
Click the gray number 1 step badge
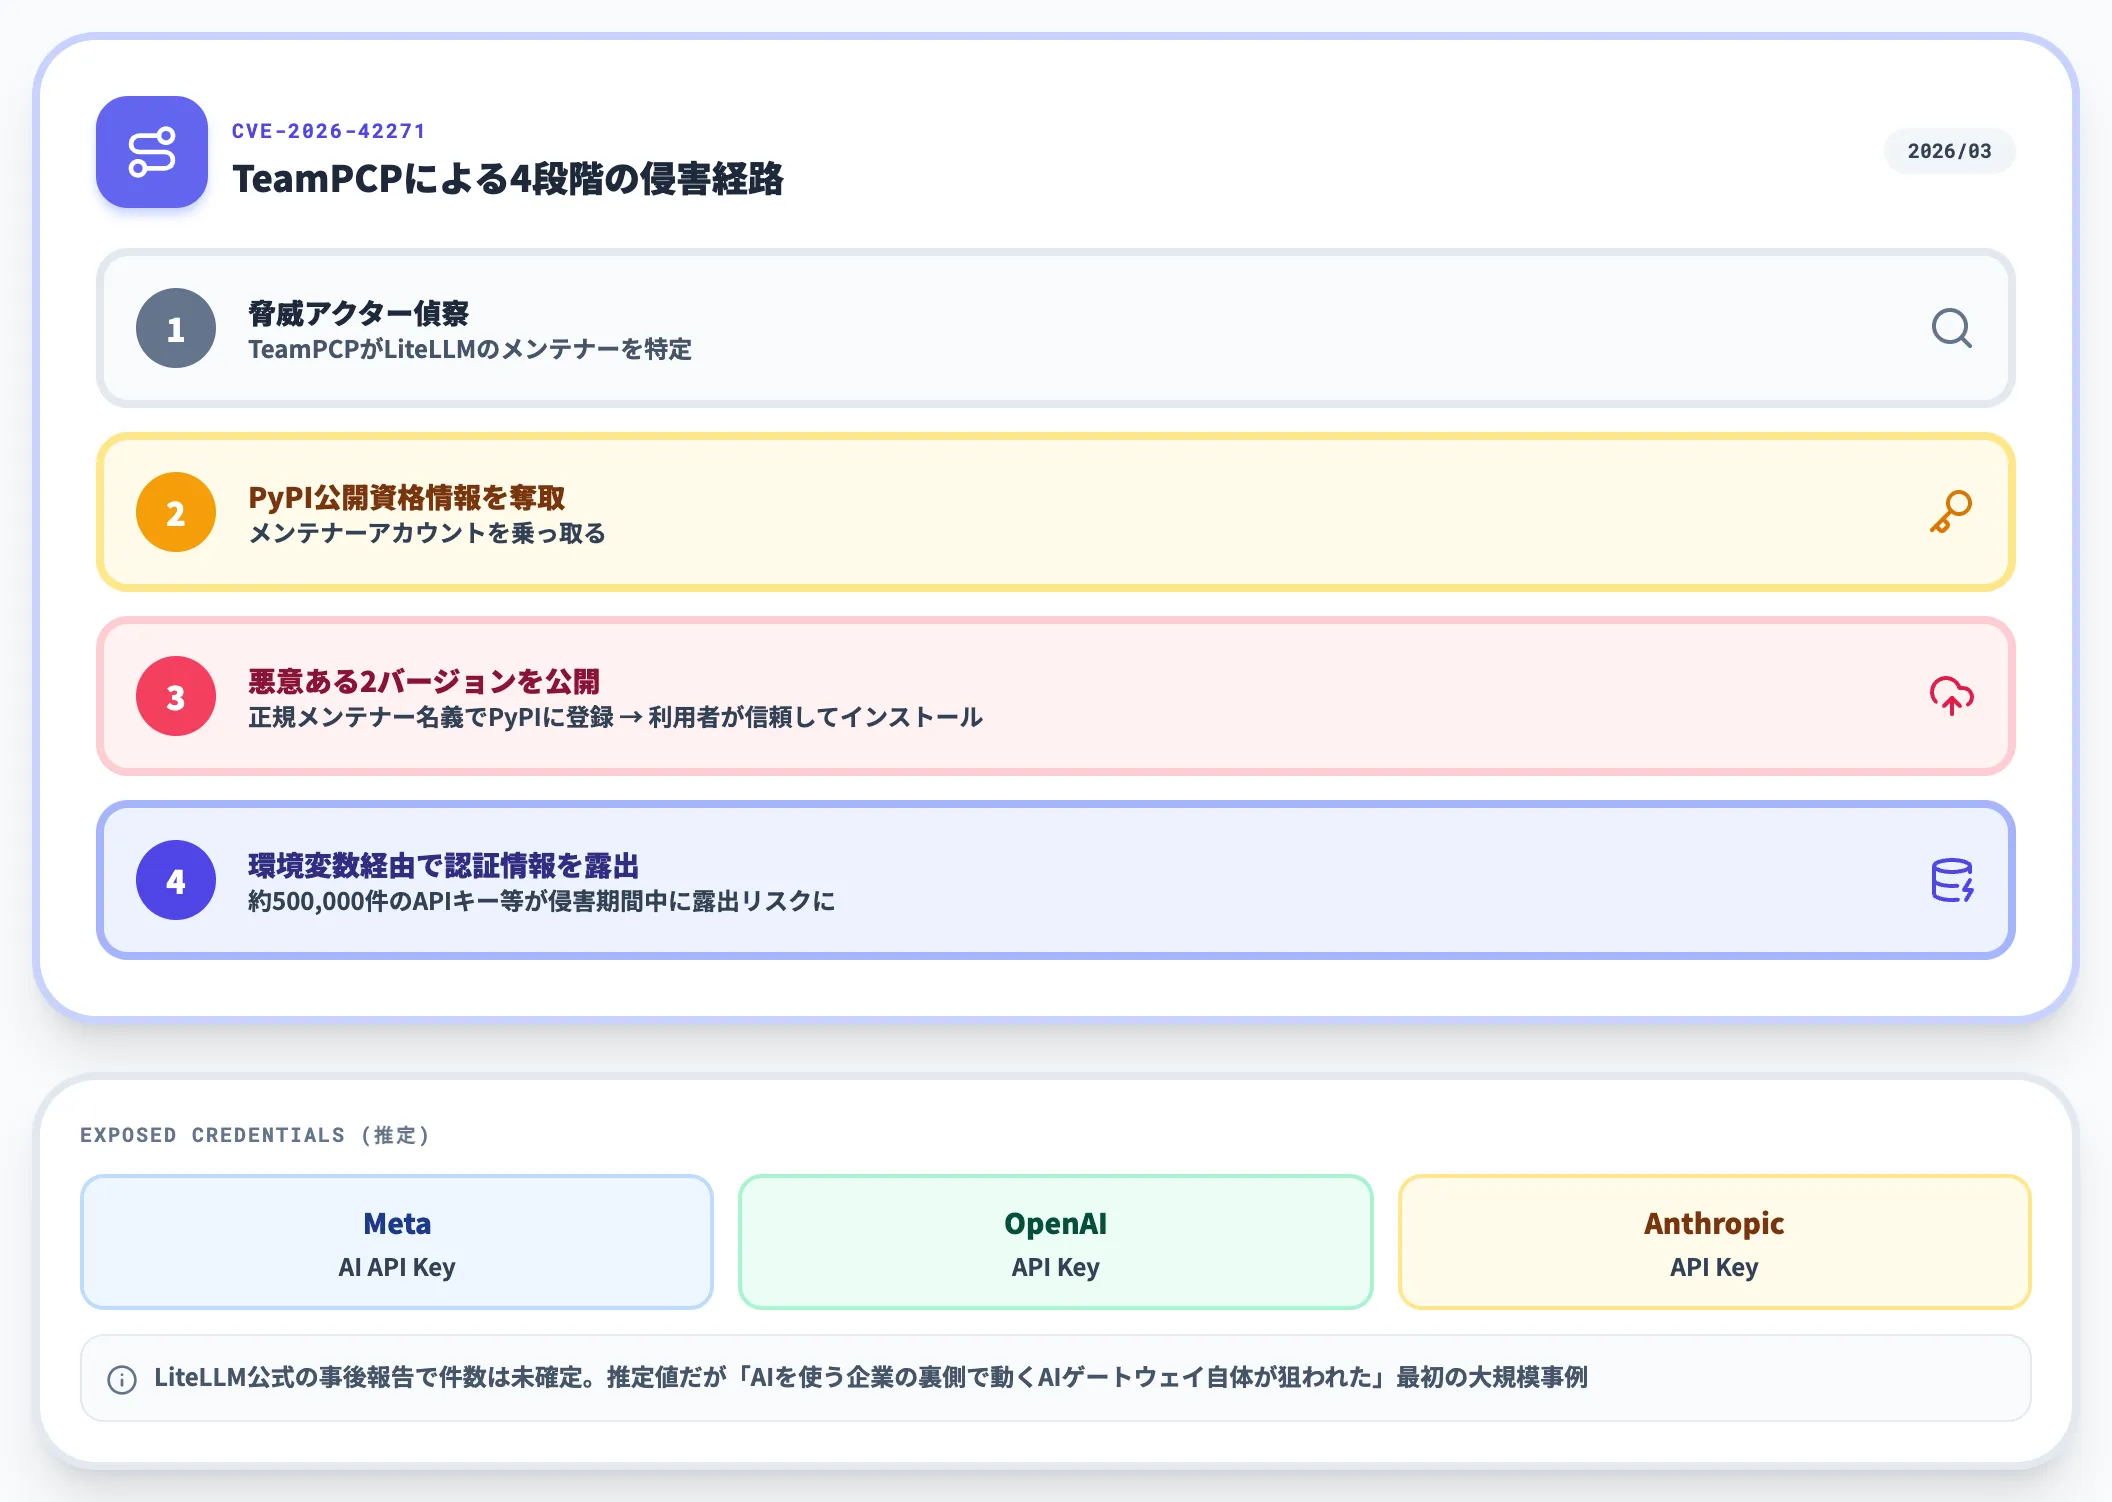click(176, 328)
